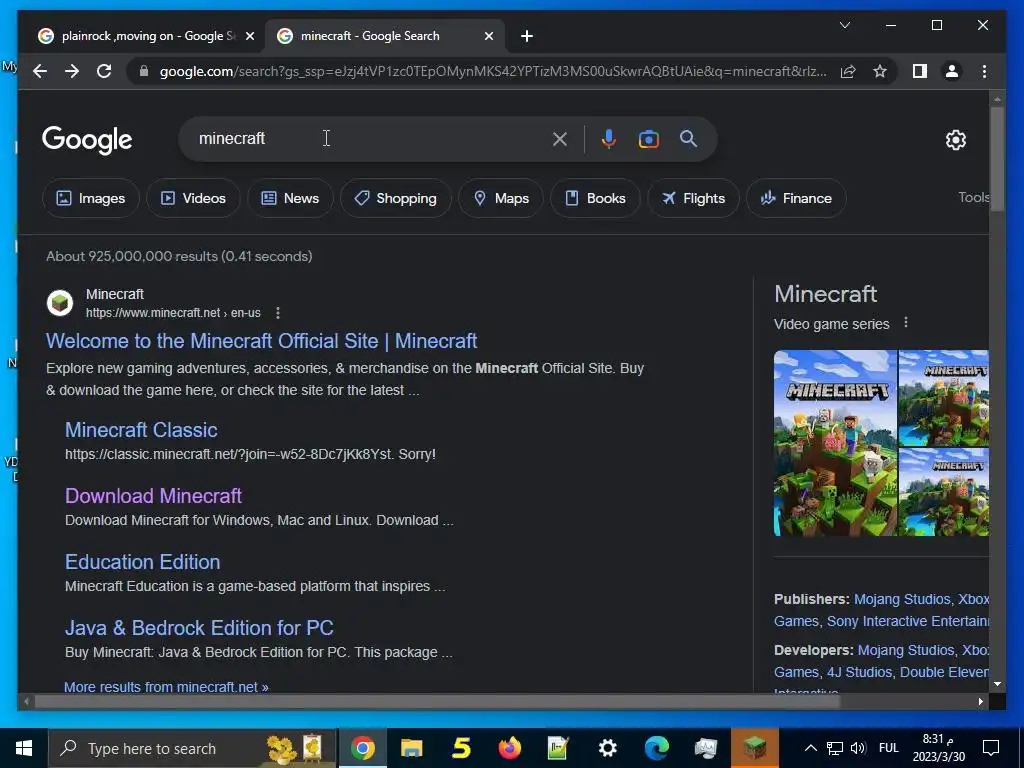Open the Double Eleven developer link
Viewport: 1024px width, 768px height.
(944, 672)
